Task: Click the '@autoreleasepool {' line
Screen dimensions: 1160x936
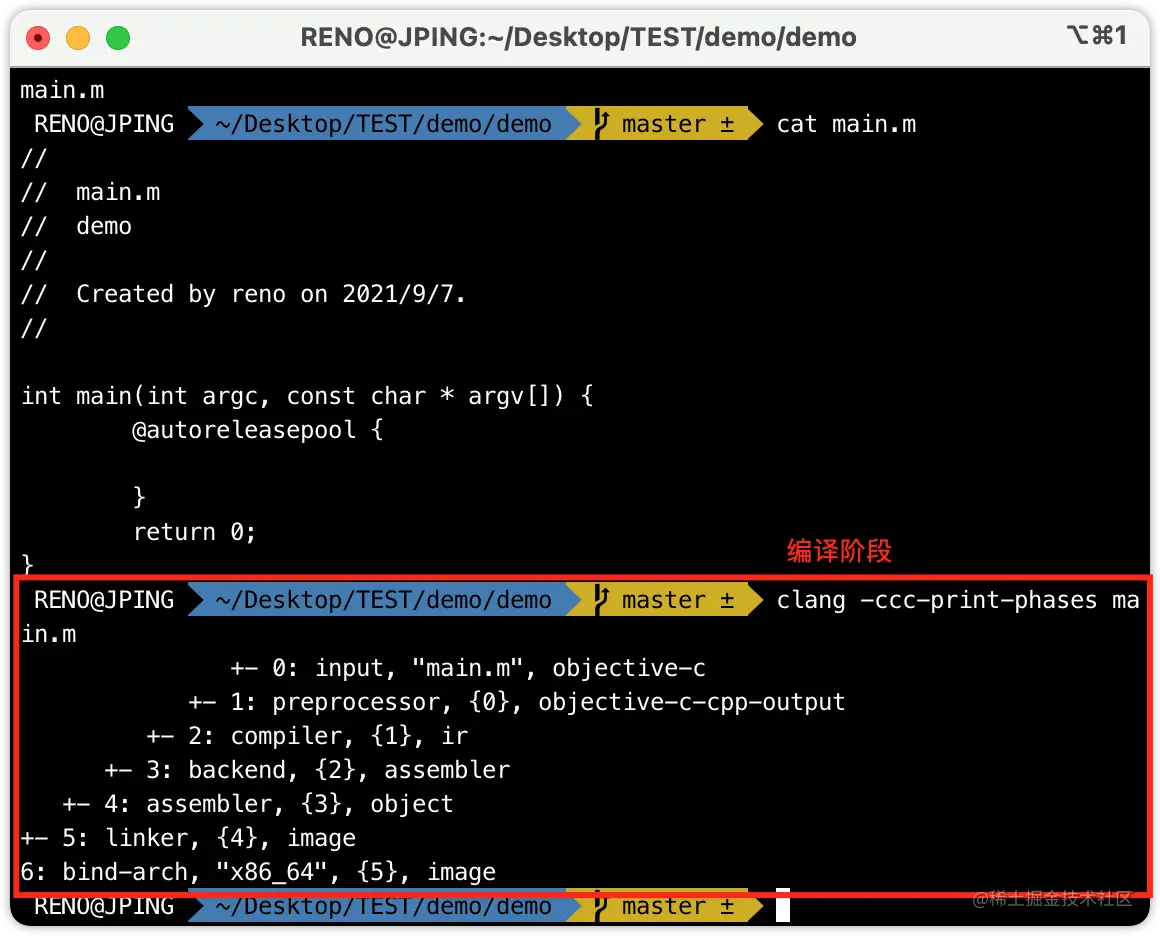Action: pyautogui.click(x=257, y=430)
